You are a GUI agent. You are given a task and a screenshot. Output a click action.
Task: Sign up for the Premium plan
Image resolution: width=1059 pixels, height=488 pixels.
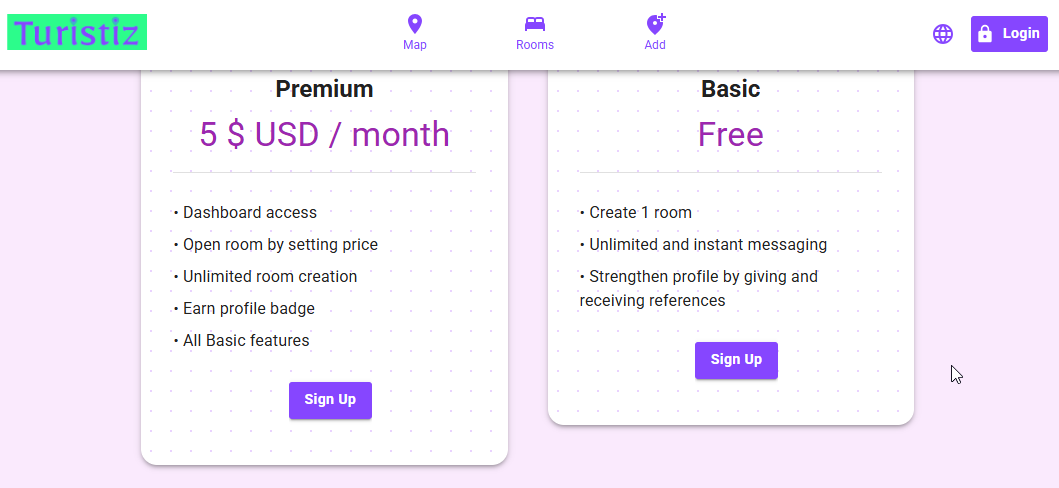(x=330, y=400)
